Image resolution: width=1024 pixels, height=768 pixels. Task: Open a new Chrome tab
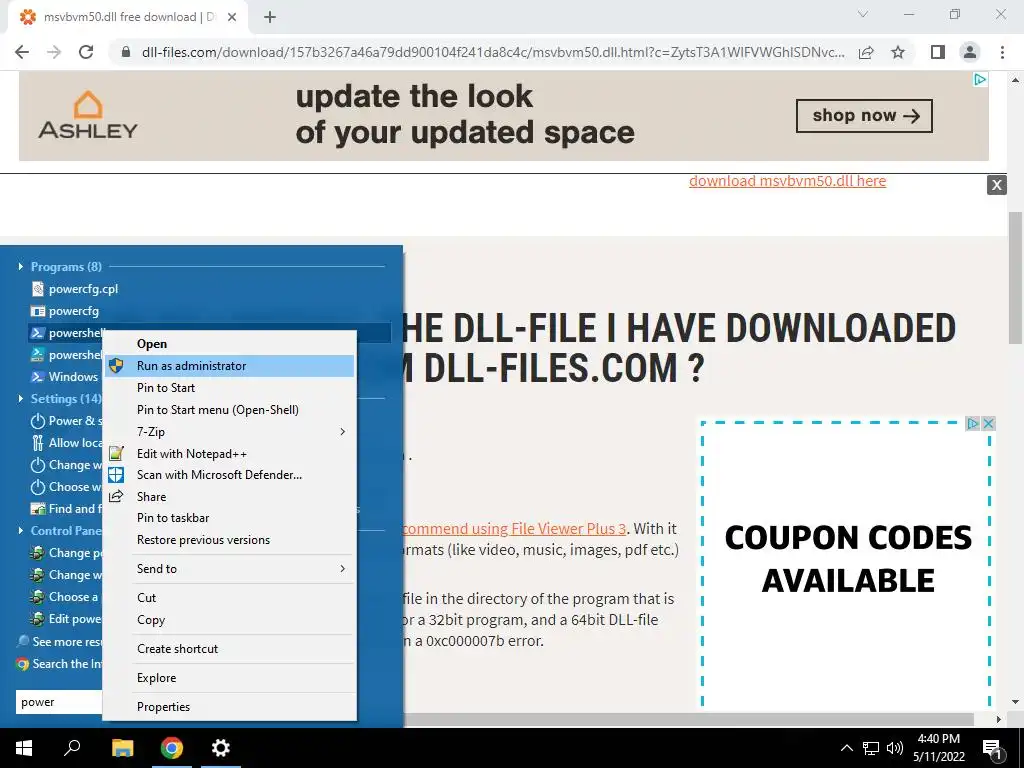(270, 17)
